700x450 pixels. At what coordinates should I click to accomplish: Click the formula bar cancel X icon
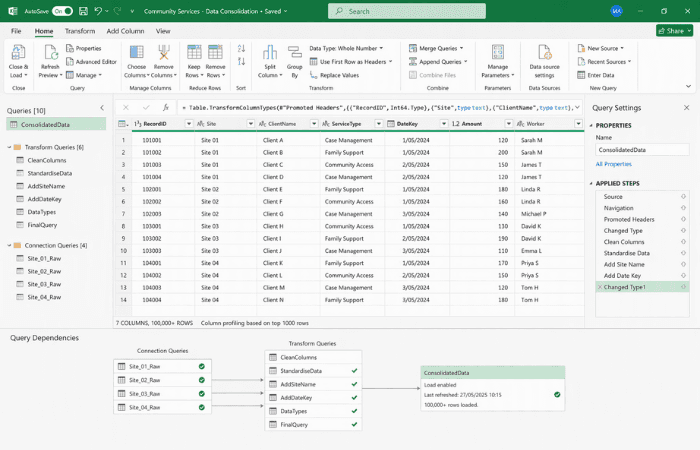click(126, 108)
